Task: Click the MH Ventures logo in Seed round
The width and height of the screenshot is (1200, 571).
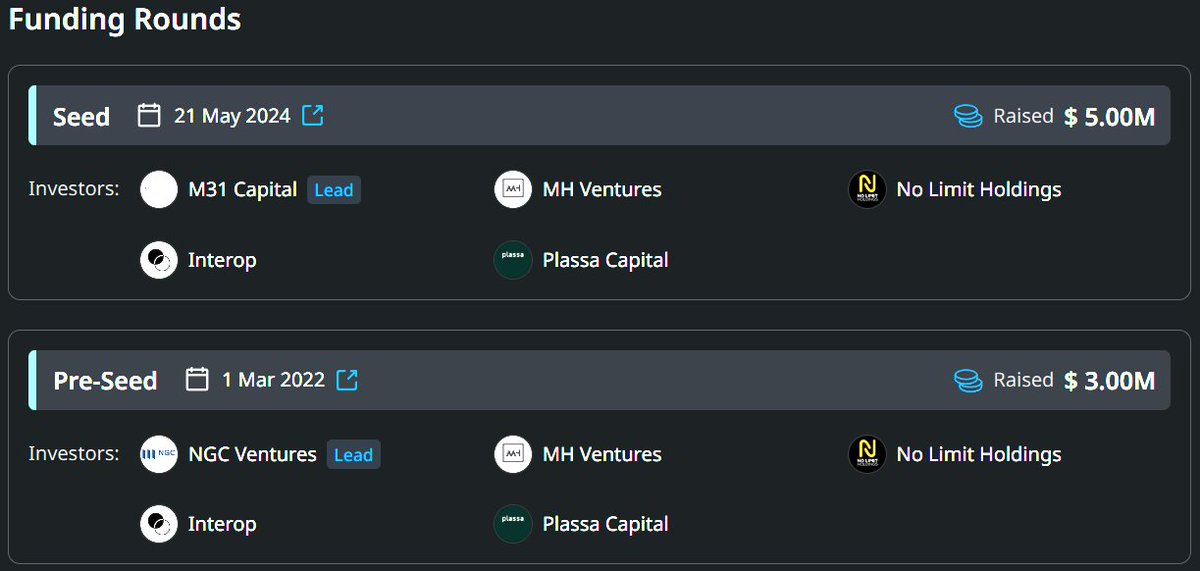Action: point(513,189)
